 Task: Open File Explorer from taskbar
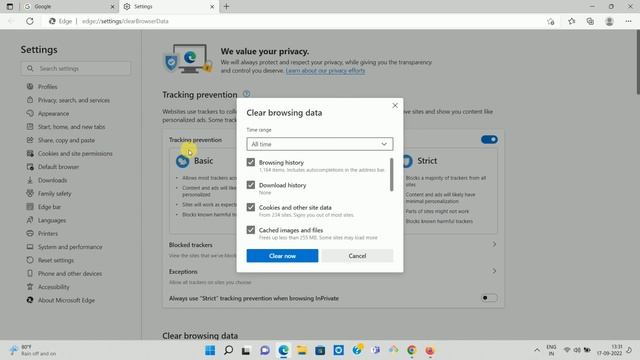302,350
